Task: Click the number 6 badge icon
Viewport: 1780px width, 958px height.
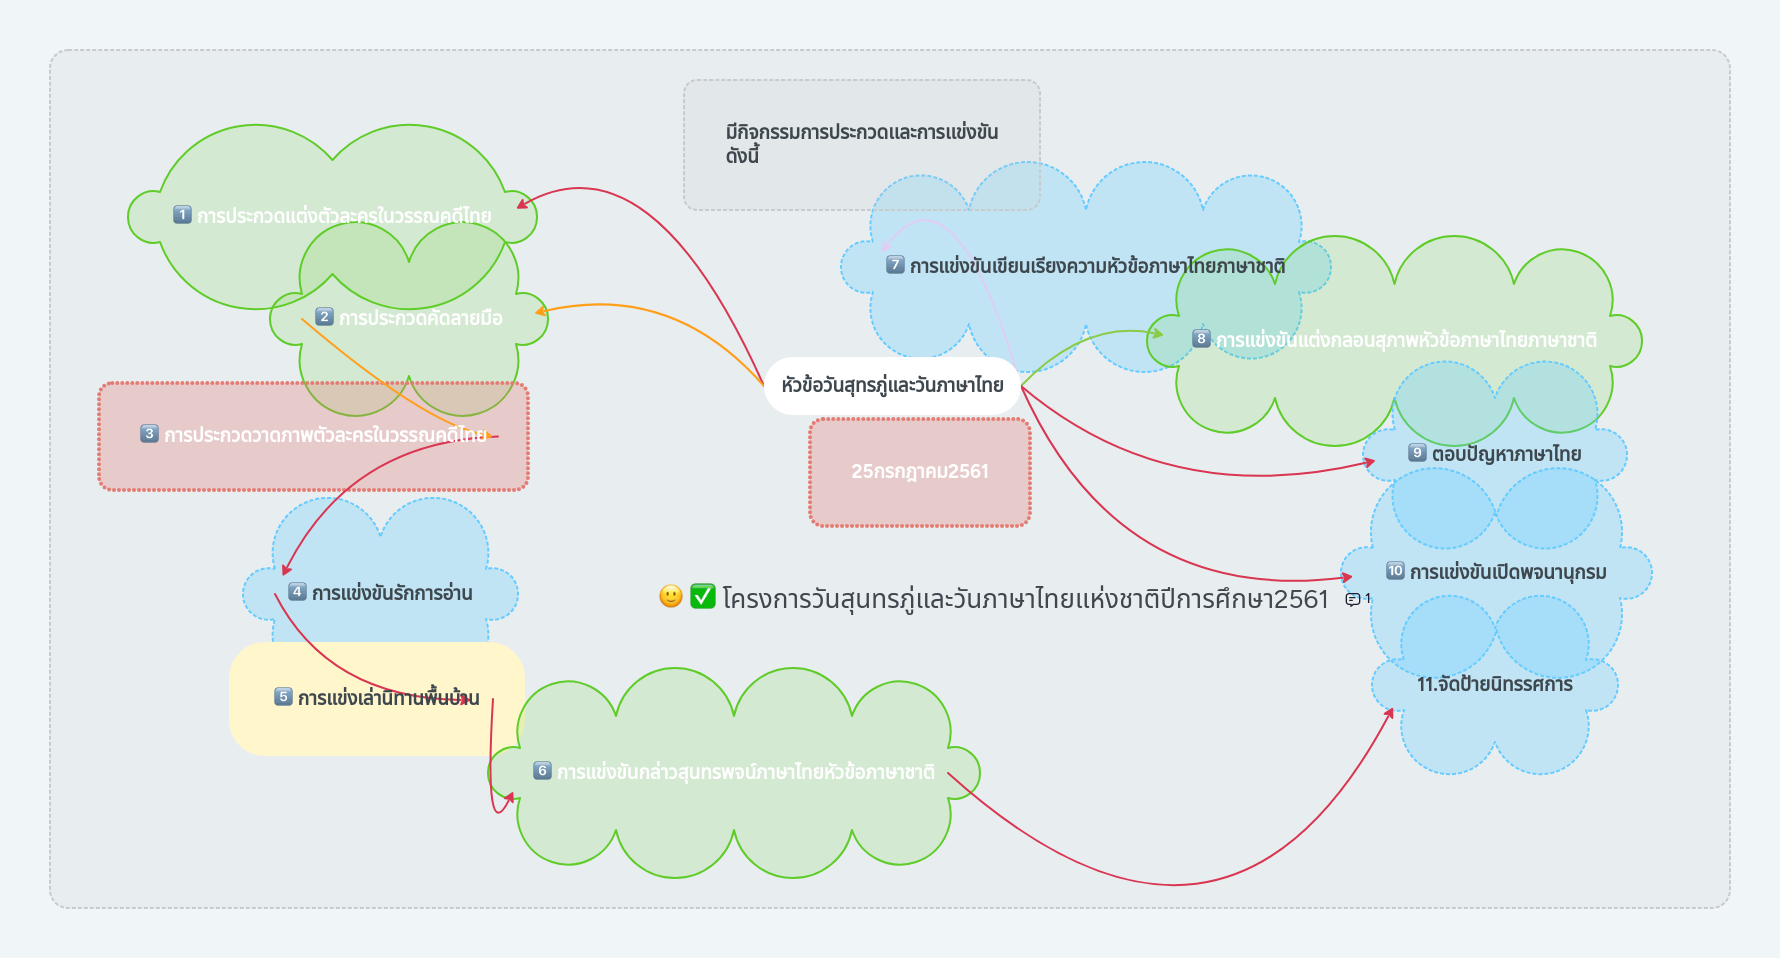Action: (542, 771)
